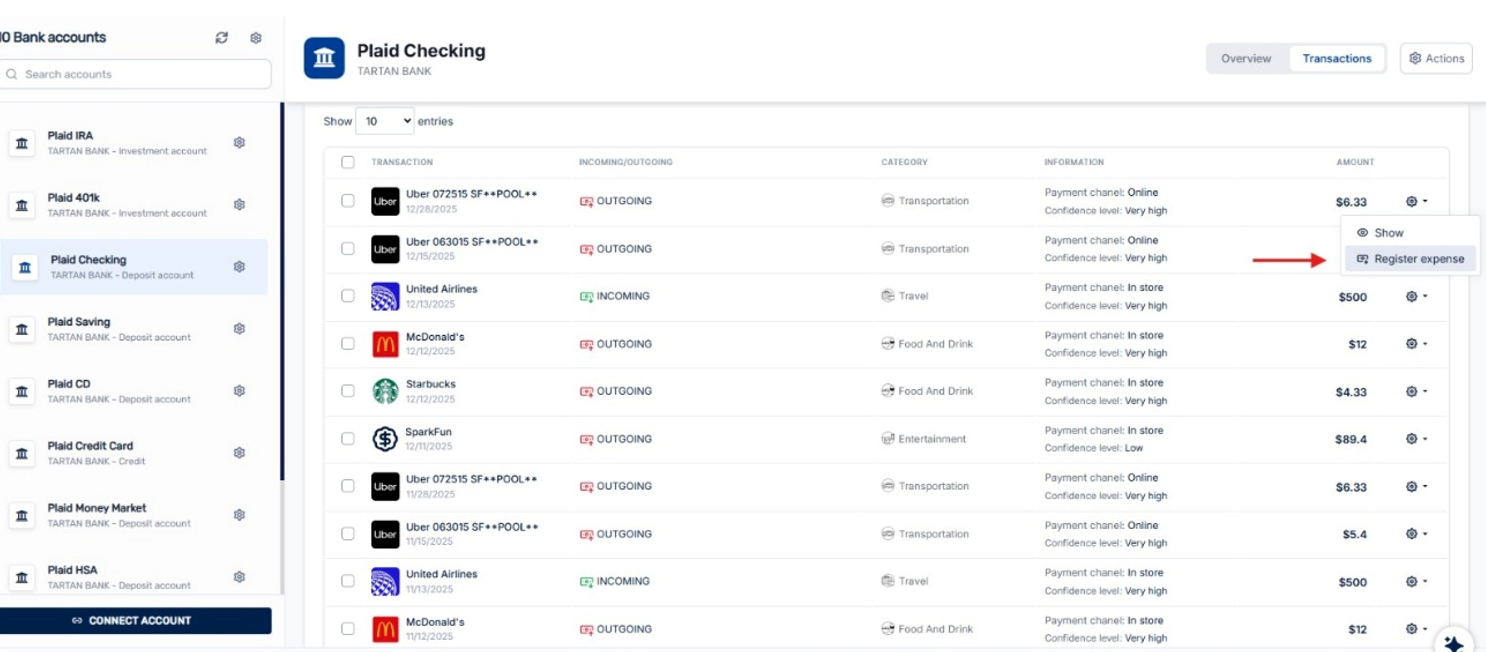Click the Plaid Checking bank logo in header
This screenshot has width=1486, height=652.
point(324,58)
